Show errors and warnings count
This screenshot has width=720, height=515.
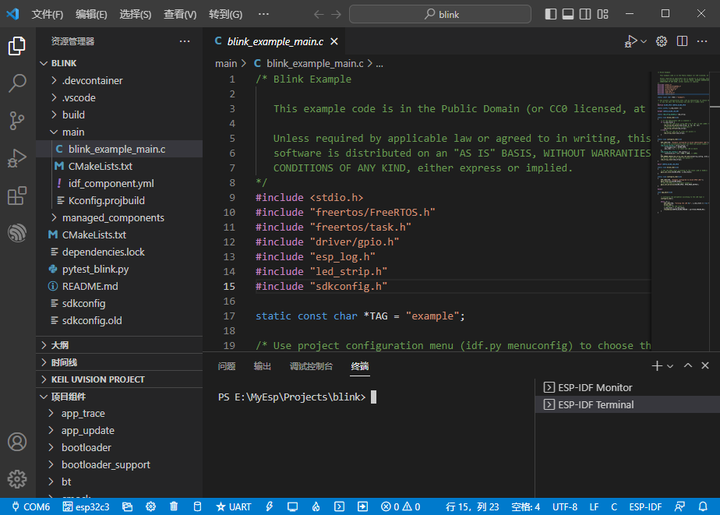(400, 507)
